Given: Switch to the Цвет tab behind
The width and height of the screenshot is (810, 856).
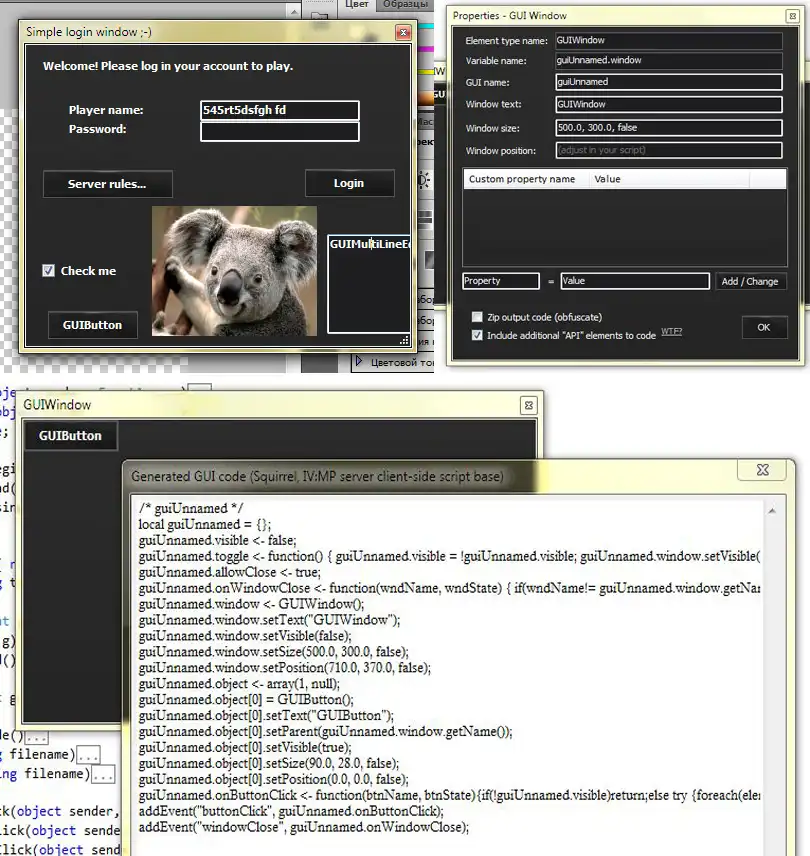Looking at the screenshot, I should tap(356, 4).
